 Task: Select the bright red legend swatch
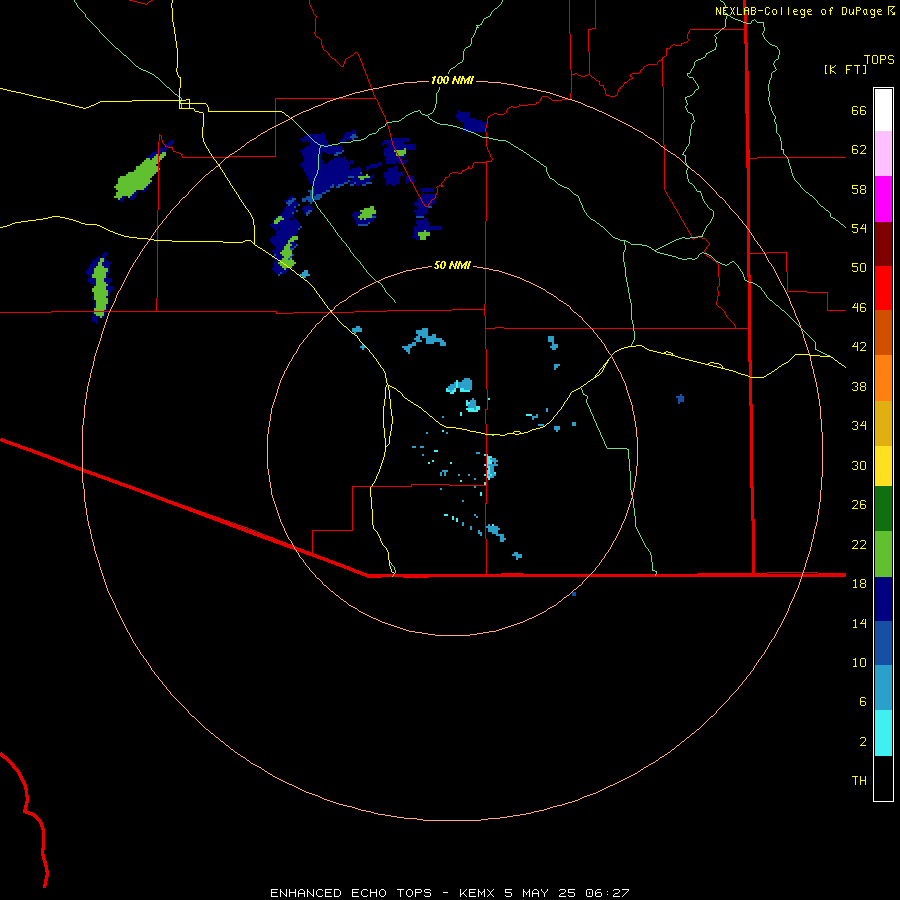tap(883, 288)
